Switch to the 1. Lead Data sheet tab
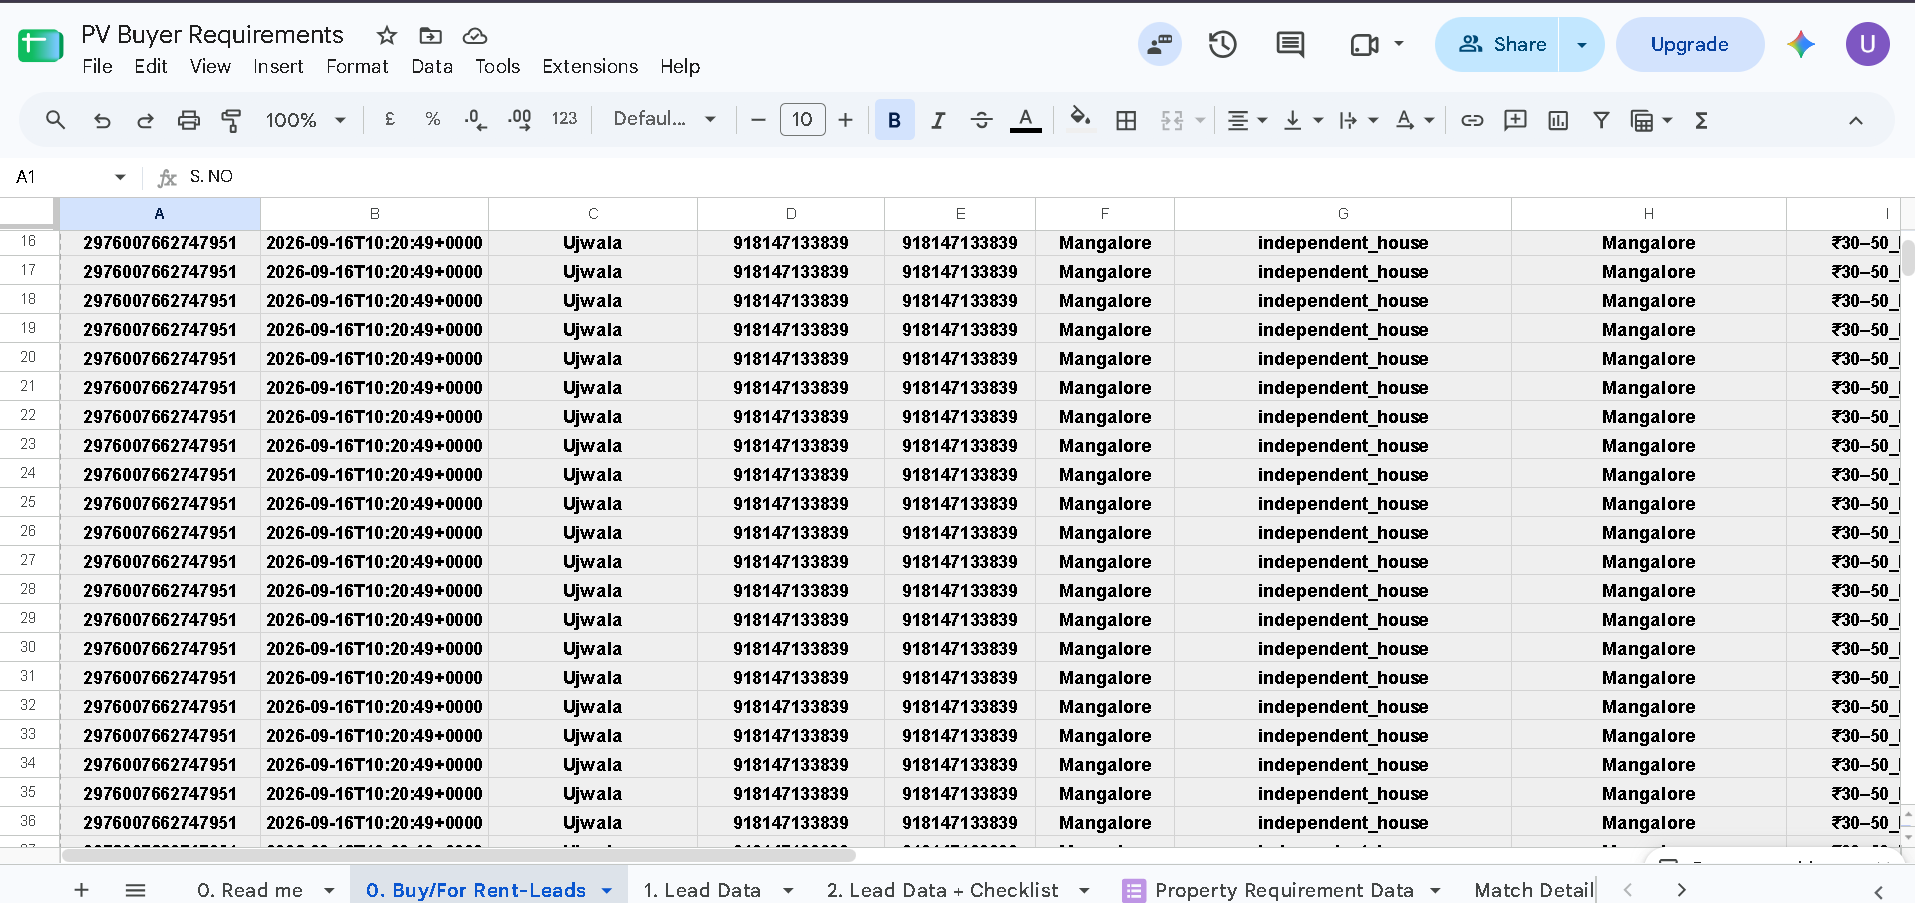 click(702, 890)
